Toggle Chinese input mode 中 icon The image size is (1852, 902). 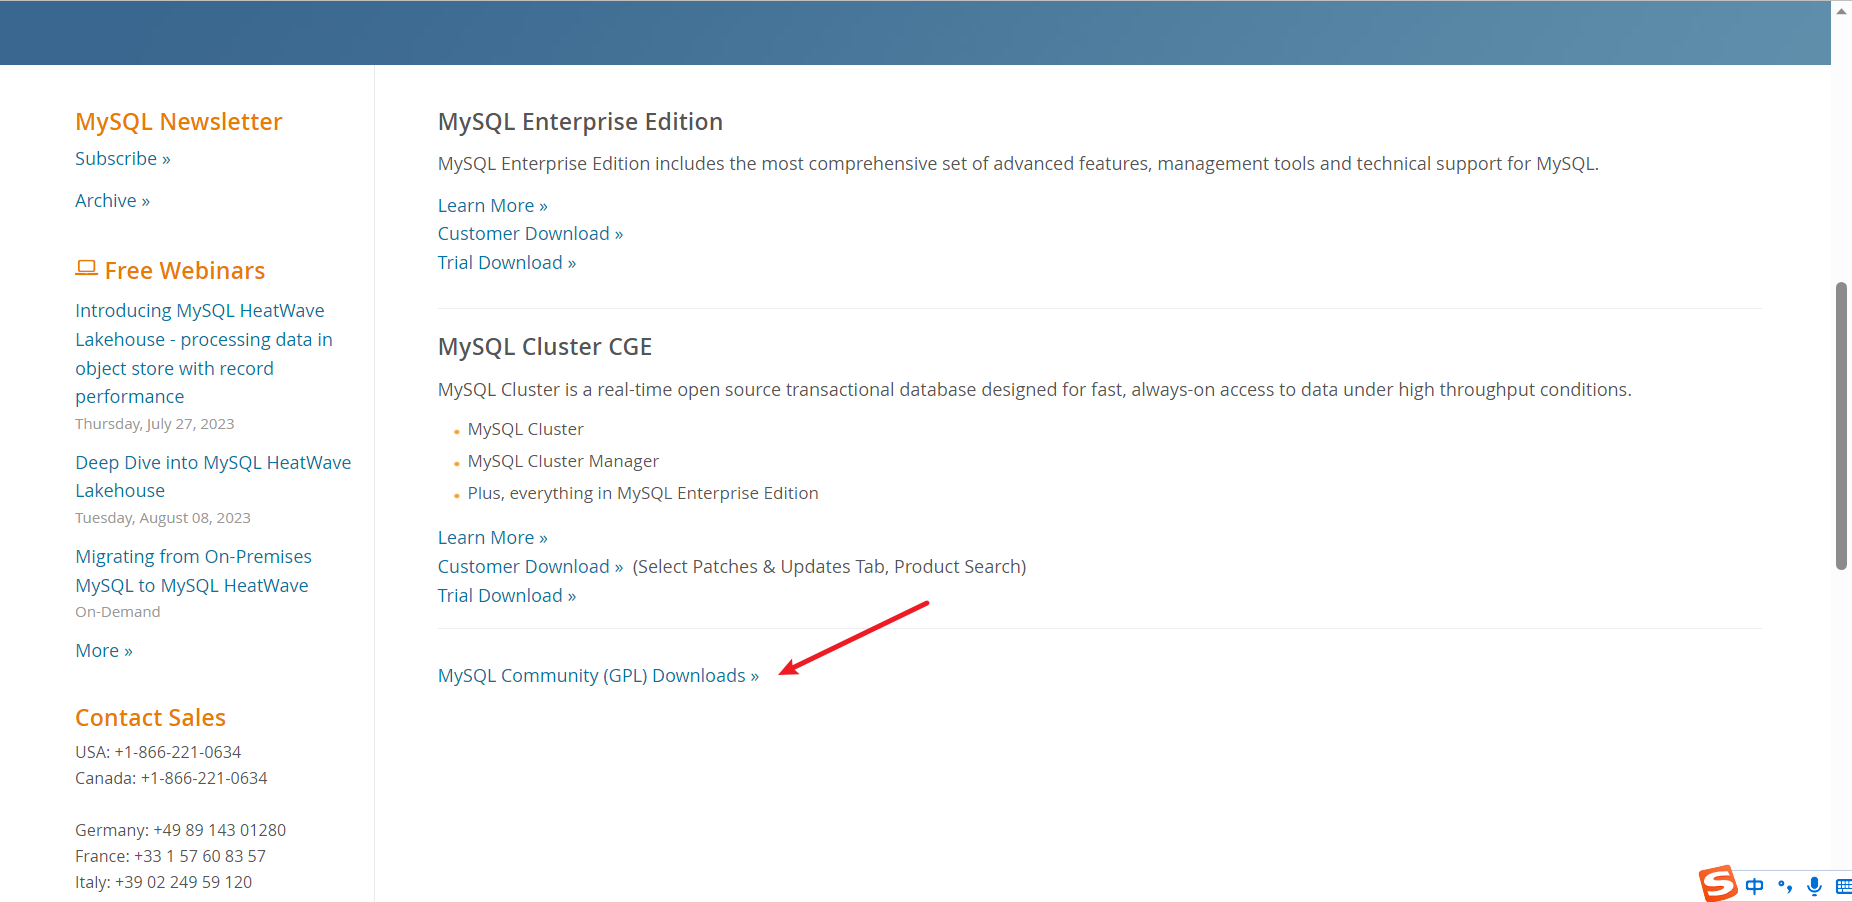(1754, 886)
